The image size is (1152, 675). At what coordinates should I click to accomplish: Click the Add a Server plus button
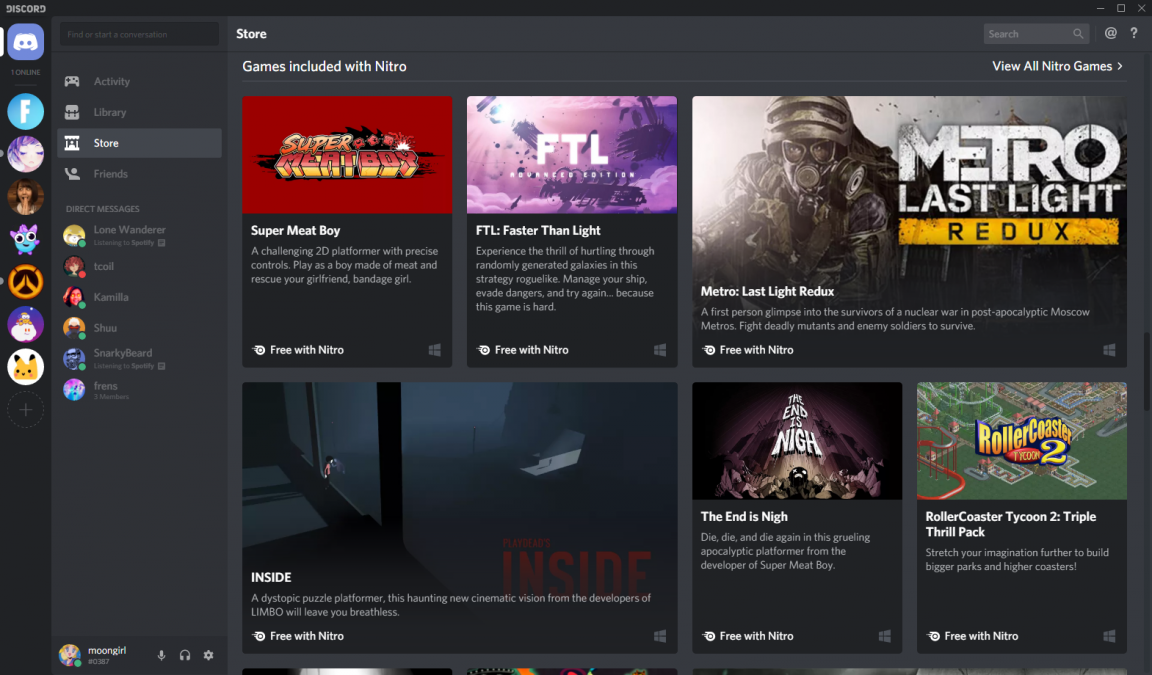25,409
